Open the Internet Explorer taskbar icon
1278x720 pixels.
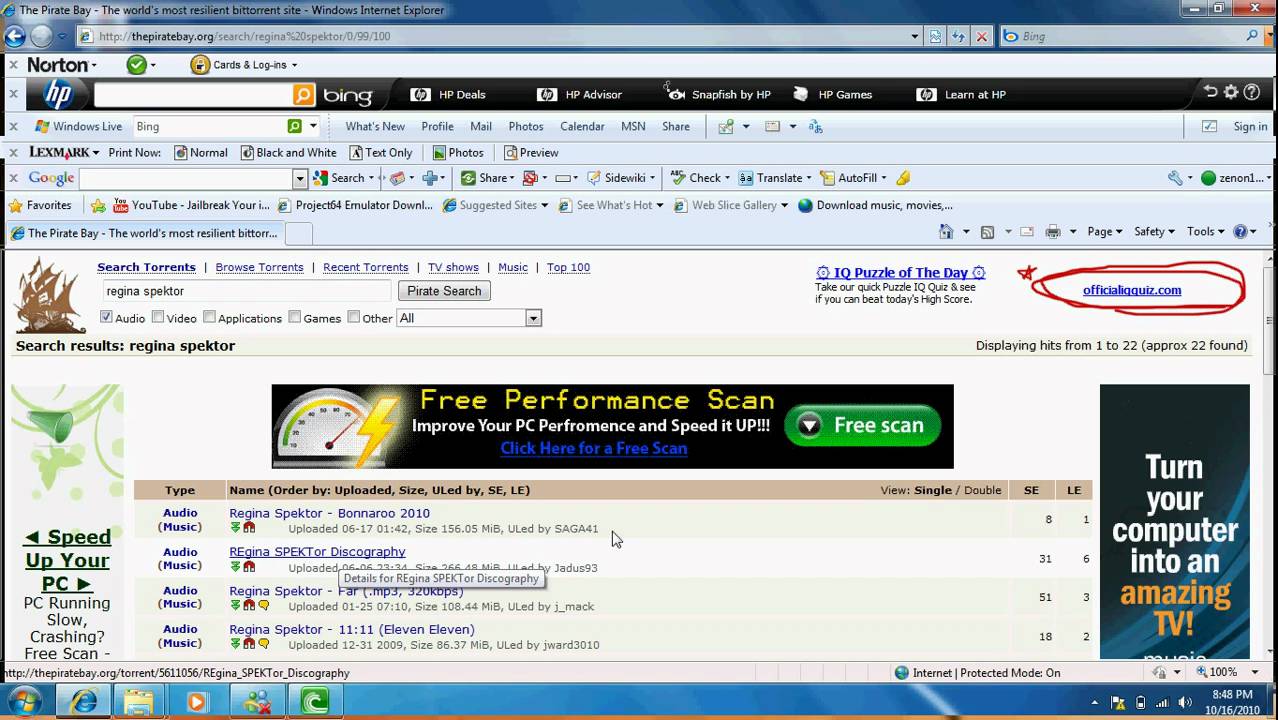pos(84,701)
